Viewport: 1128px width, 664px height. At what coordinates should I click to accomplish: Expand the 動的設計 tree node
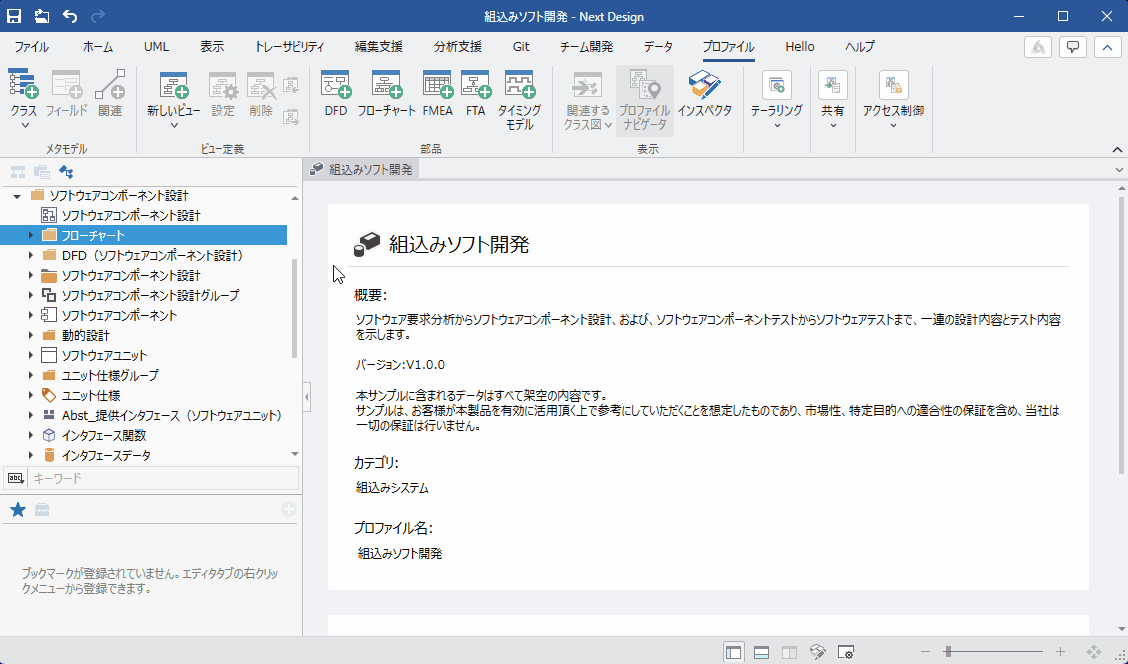coord(30,335)
